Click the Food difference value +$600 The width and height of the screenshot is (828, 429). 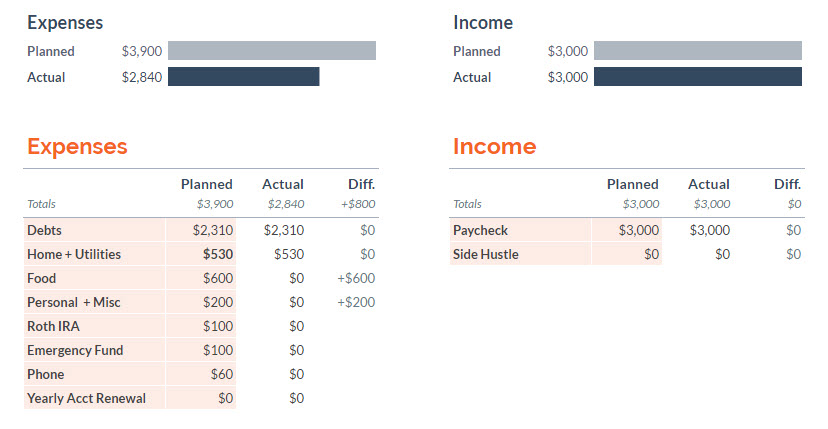click(356, 278)
